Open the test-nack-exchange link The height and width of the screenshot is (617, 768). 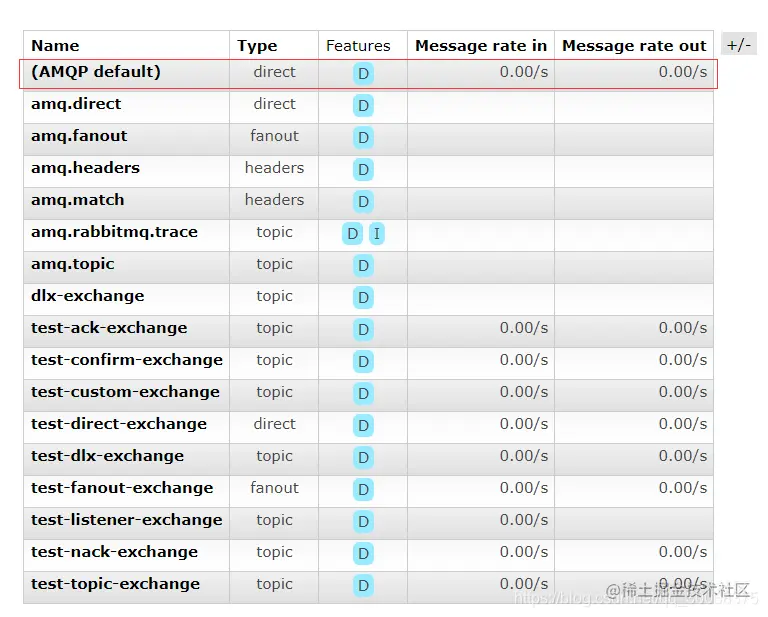click(114, 552)
